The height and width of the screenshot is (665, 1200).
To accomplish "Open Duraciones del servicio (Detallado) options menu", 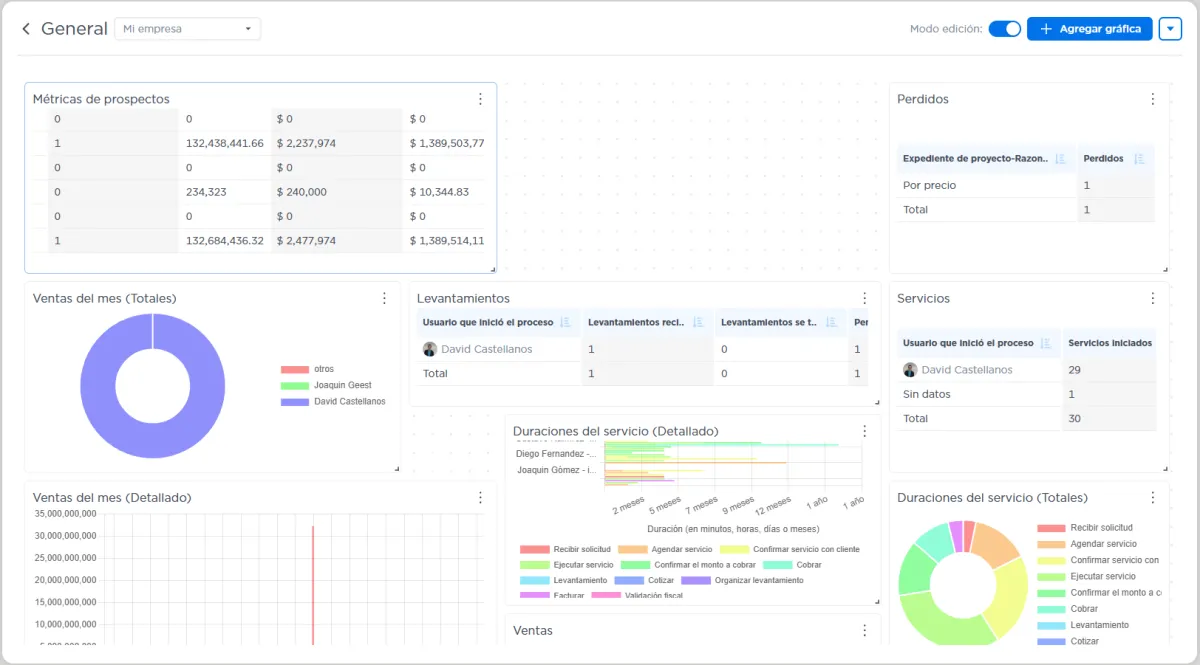I will (x=865, y=431).
